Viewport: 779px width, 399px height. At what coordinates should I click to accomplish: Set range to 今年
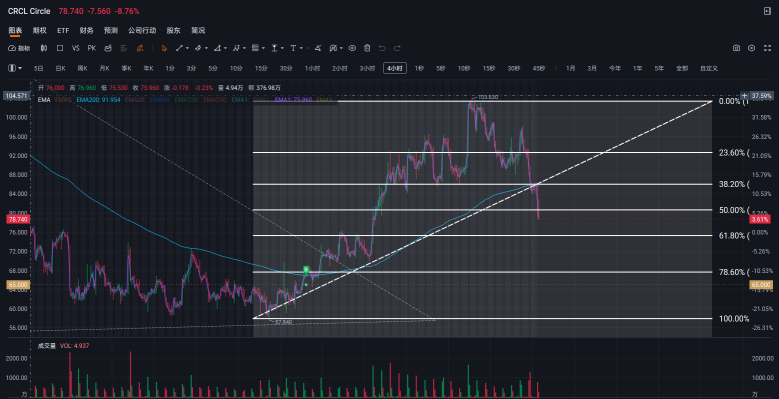pos(615,68)
